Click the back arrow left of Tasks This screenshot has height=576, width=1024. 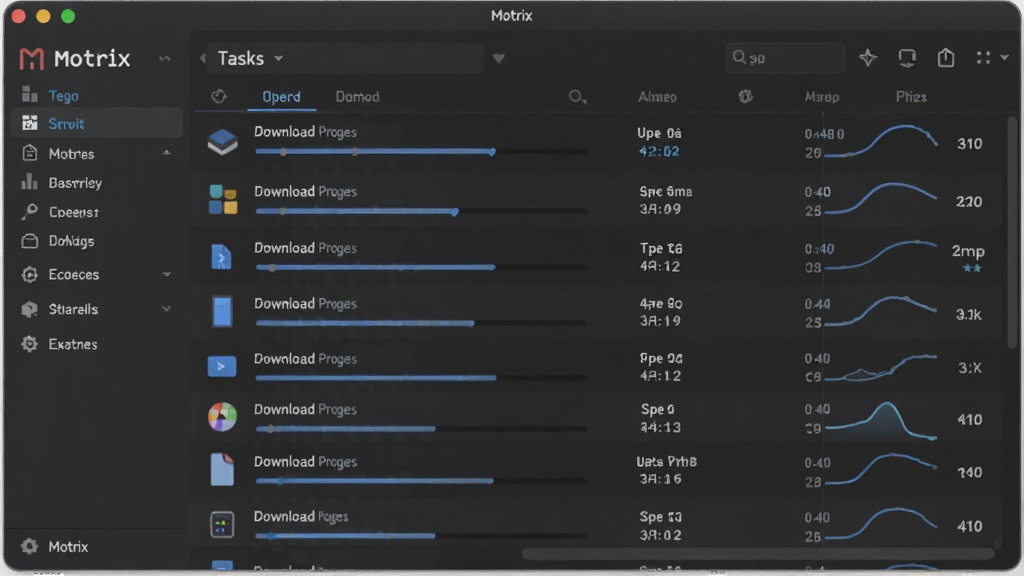click(x=202, y=58)
